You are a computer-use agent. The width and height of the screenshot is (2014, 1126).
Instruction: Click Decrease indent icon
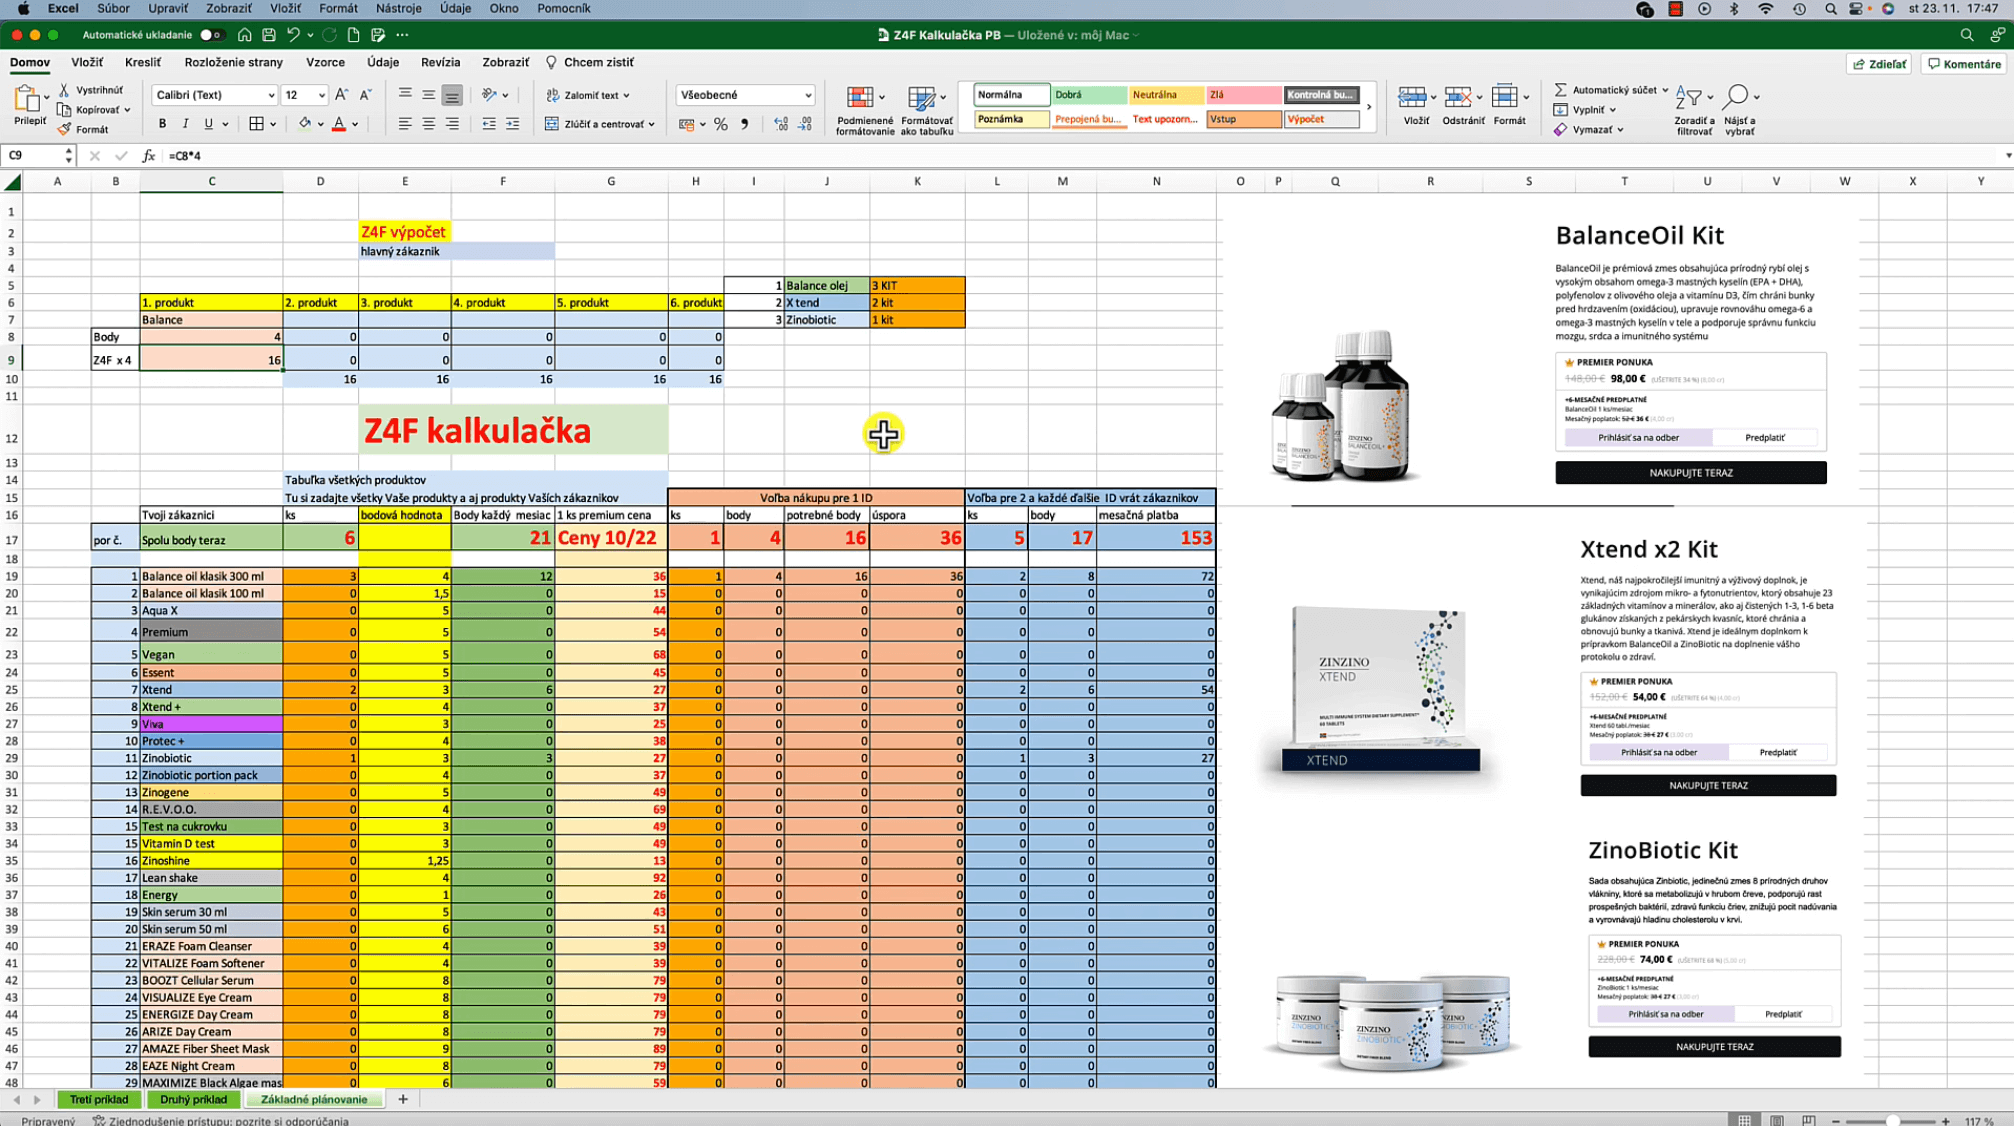pos(489,124)
